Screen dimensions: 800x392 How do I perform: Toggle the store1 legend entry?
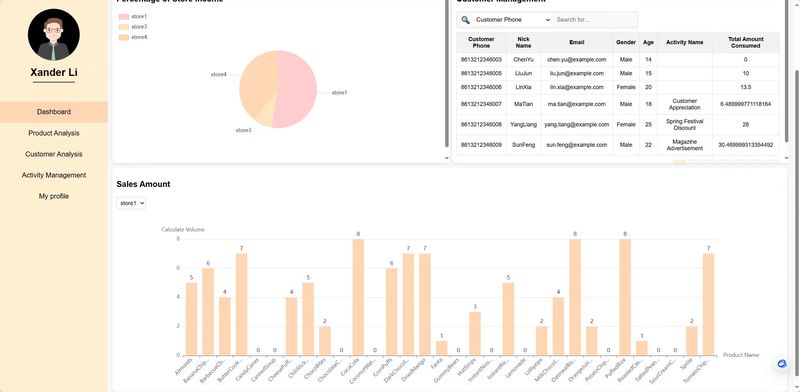tap(133, 17)
